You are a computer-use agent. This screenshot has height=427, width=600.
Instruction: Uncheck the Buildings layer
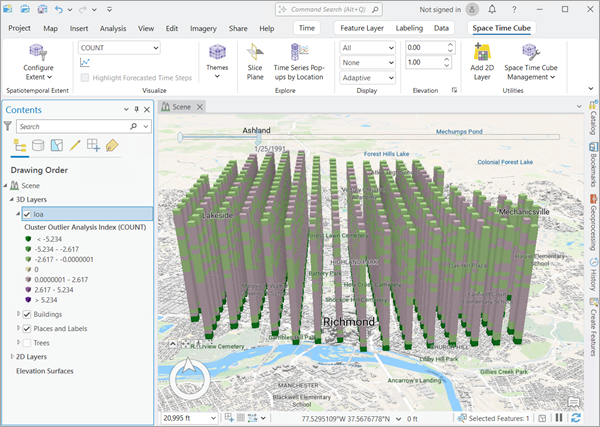pos(27,314)
